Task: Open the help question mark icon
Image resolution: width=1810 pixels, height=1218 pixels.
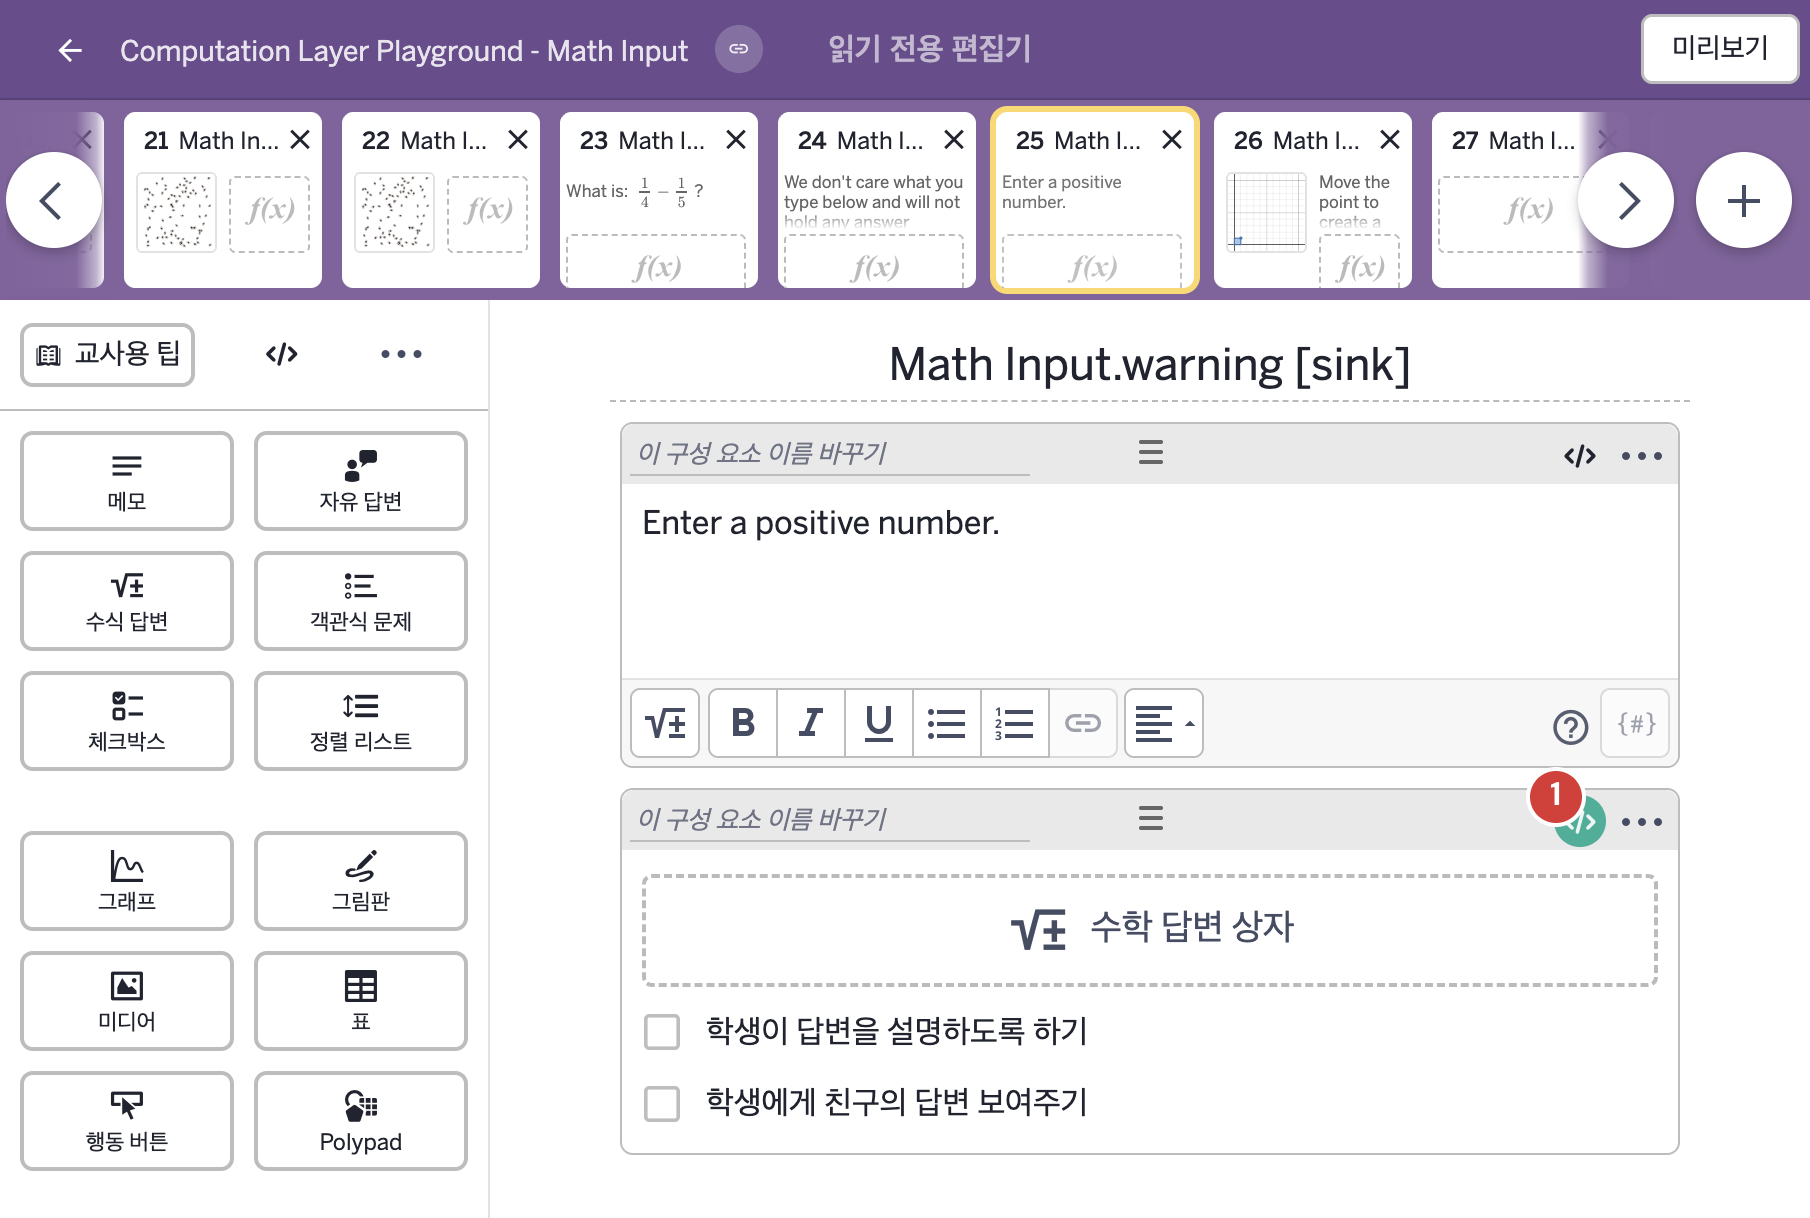Action: point(1570,726)
